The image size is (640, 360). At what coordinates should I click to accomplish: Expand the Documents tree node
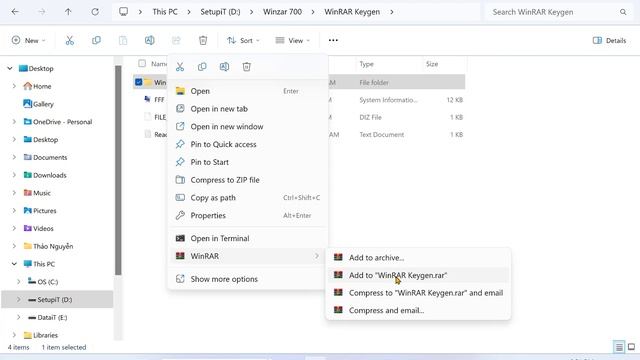tap(14, 157)
